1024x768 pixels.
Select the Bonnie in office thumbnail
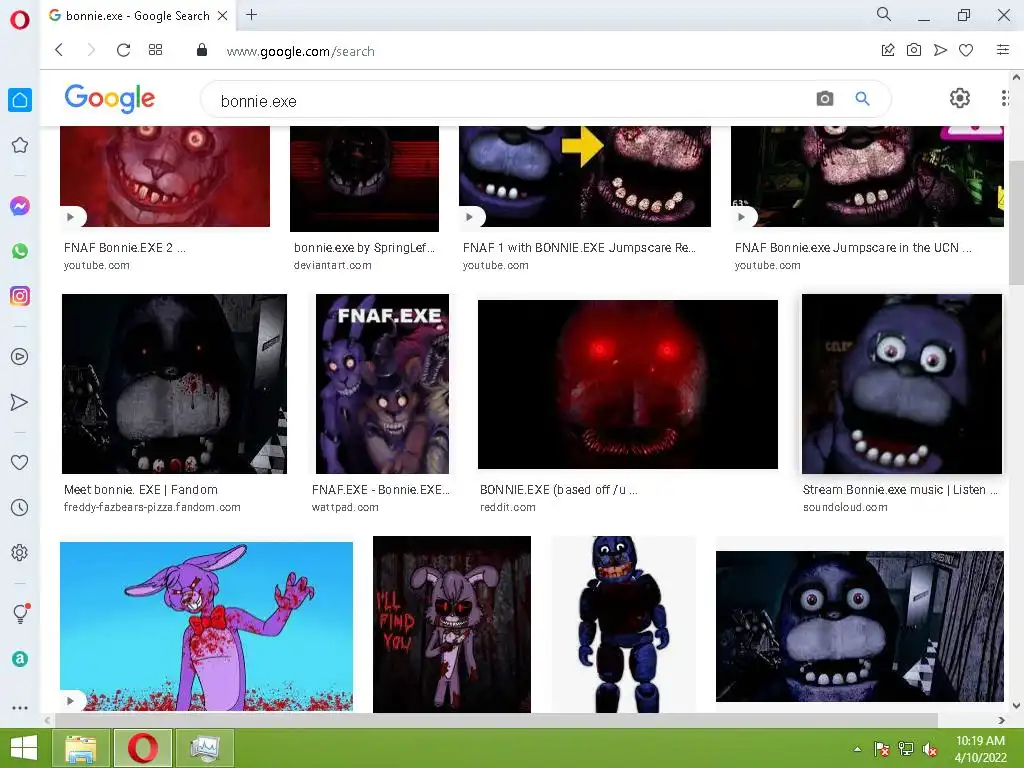point(859,626)
